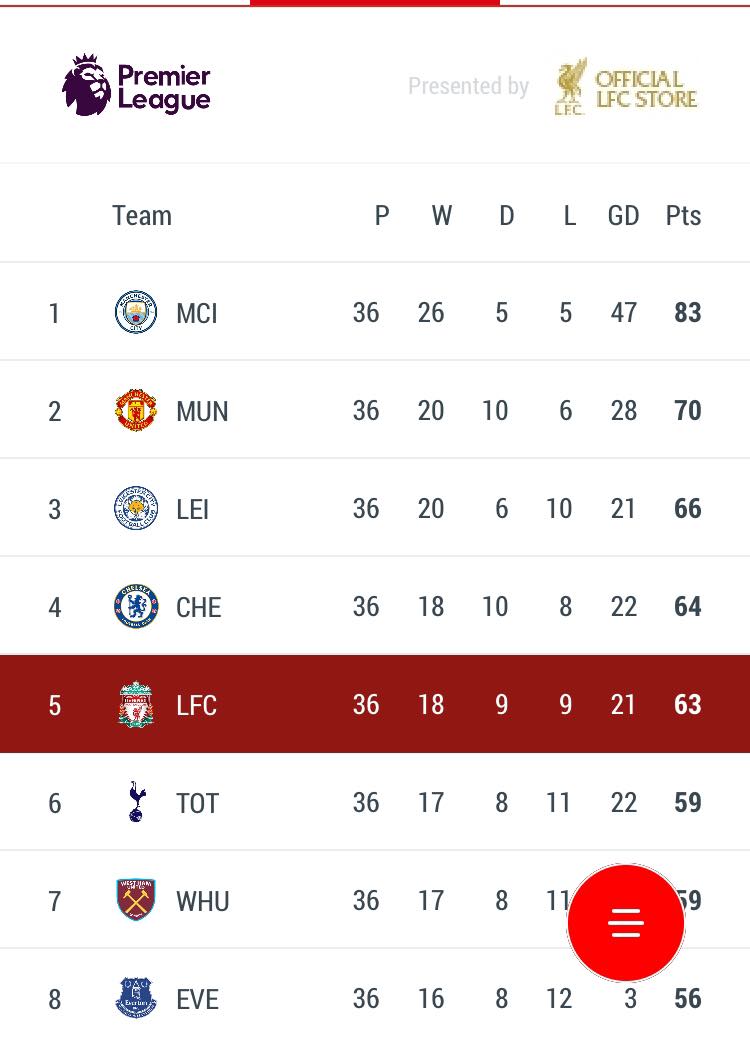Click the Tottenham cockerel crest
The width and height of the screenshot is (750, 1039).
coord(136,802)
